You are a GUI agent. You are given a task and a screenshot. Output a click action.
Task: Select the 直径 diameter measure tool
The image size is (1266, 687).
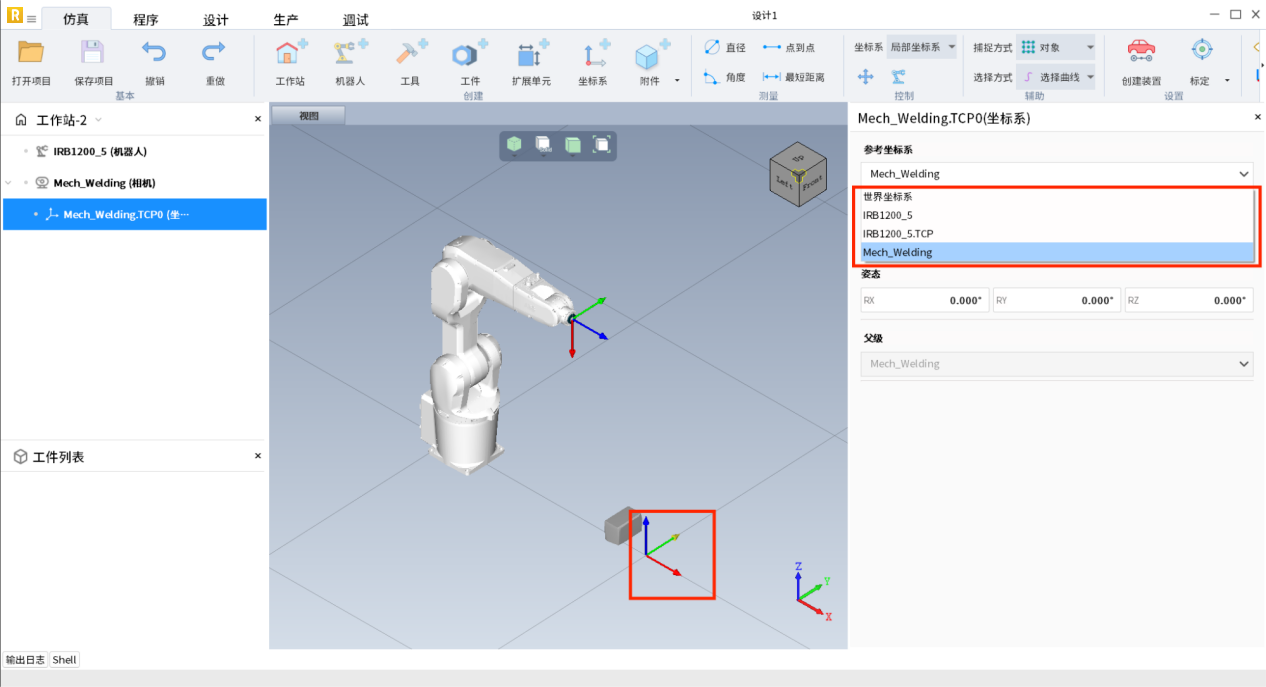[x=725, y=47]
